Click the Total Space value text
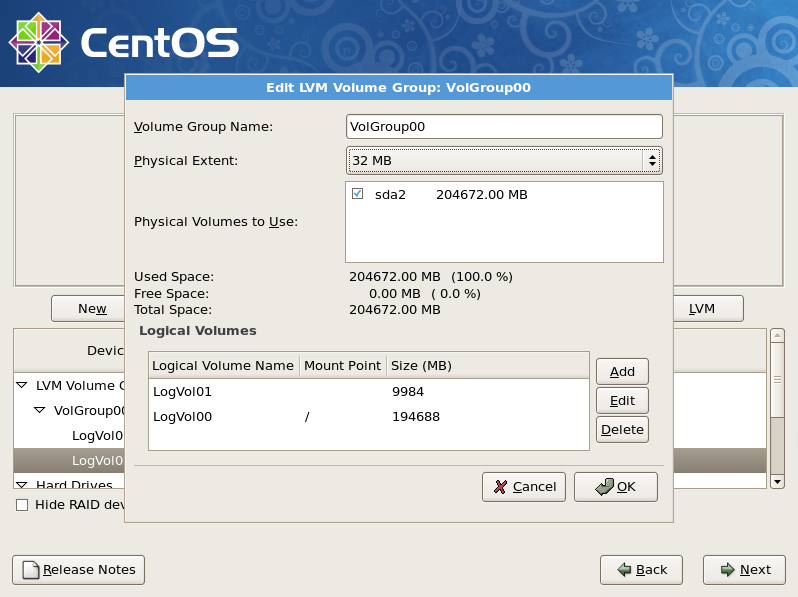798x597 pixels. (394, 309)
